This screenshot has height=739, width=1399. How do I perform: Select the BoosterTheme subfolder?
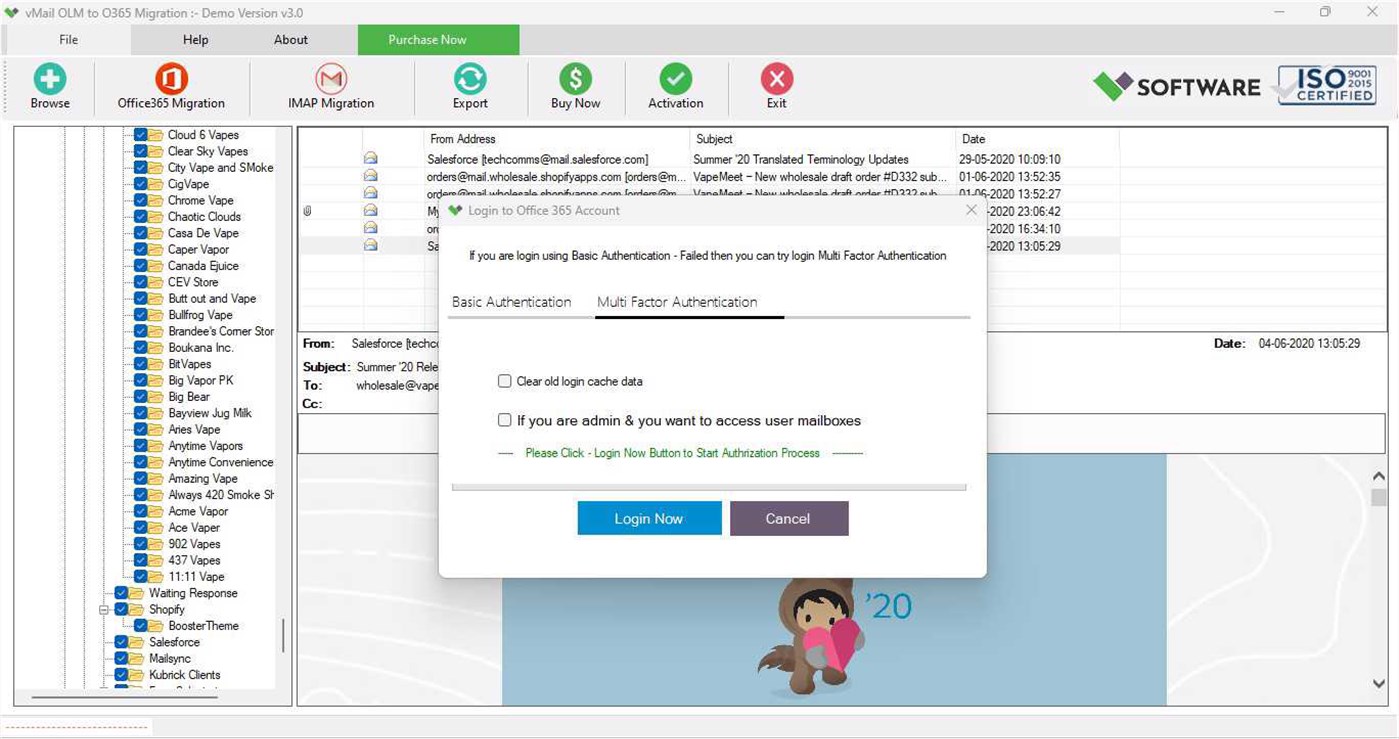click(x=204, y=626)
